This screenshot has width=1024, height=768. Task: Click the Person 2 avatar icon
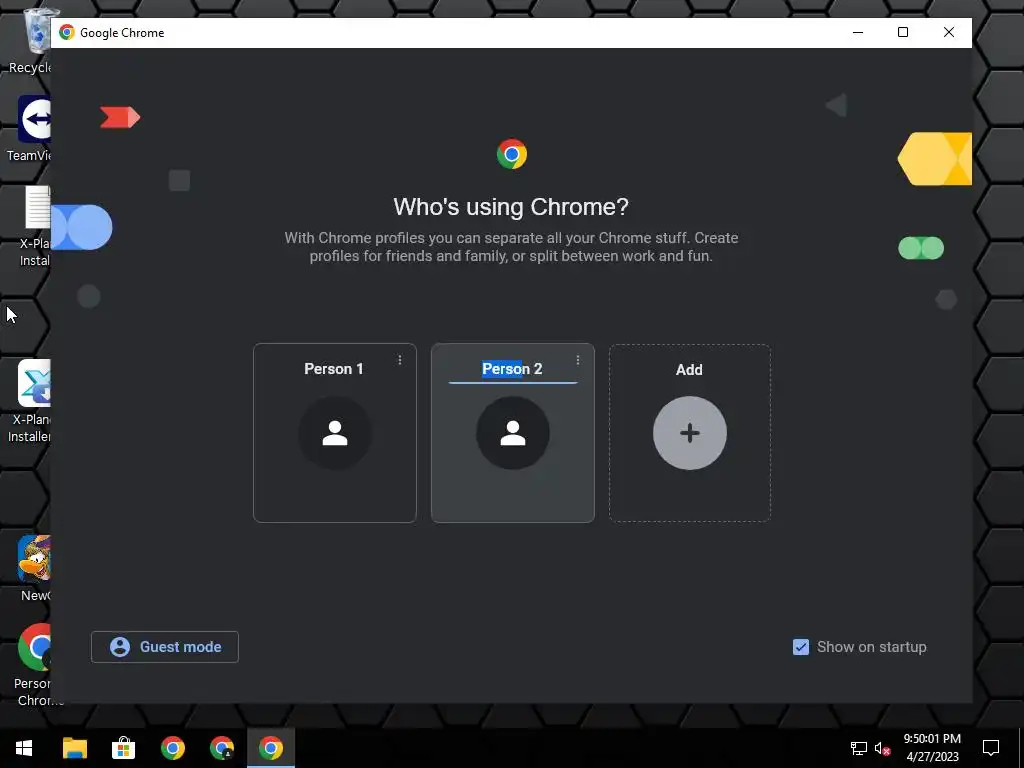[x=513, y=433]
